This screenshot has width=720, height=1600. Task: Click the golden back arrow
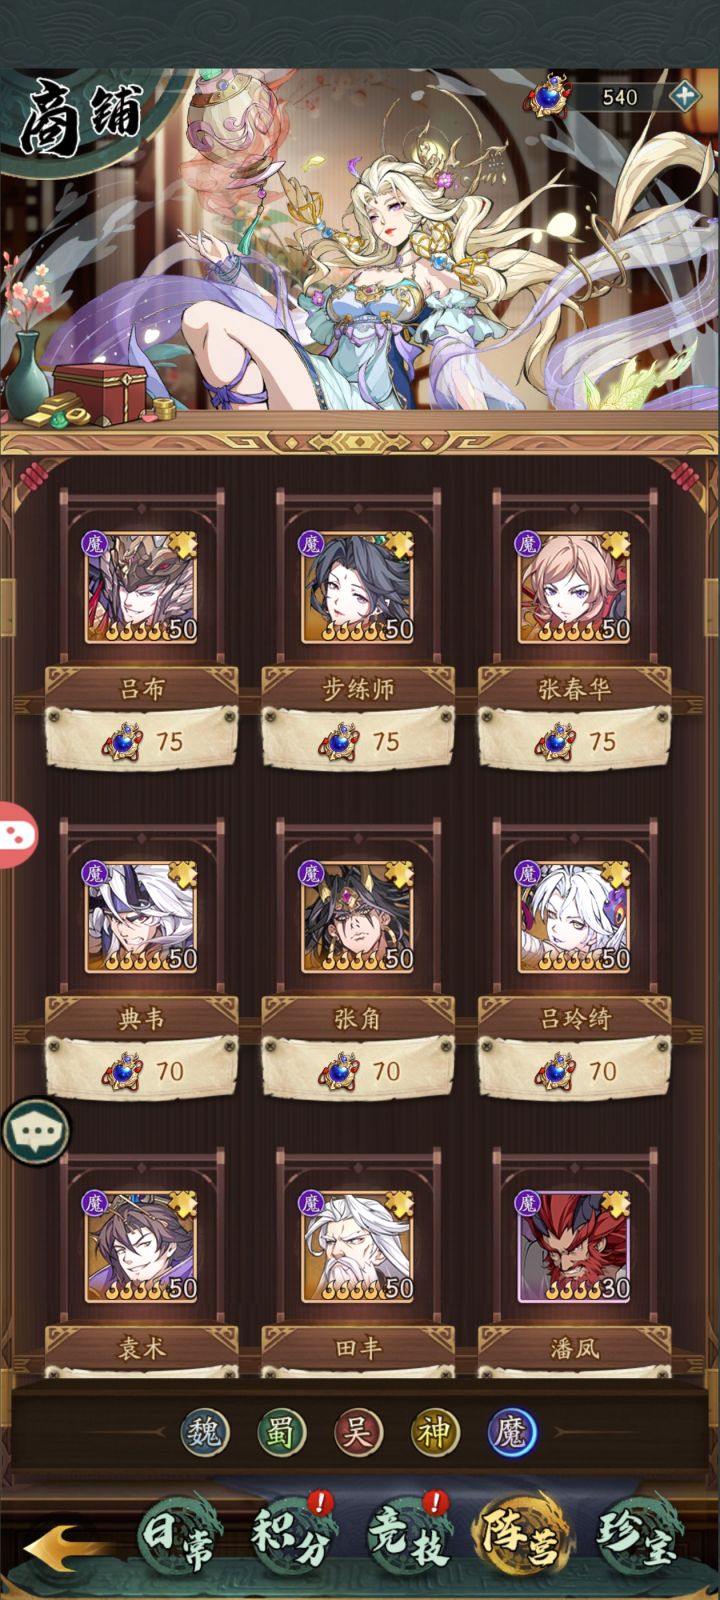pos(63,1546)
